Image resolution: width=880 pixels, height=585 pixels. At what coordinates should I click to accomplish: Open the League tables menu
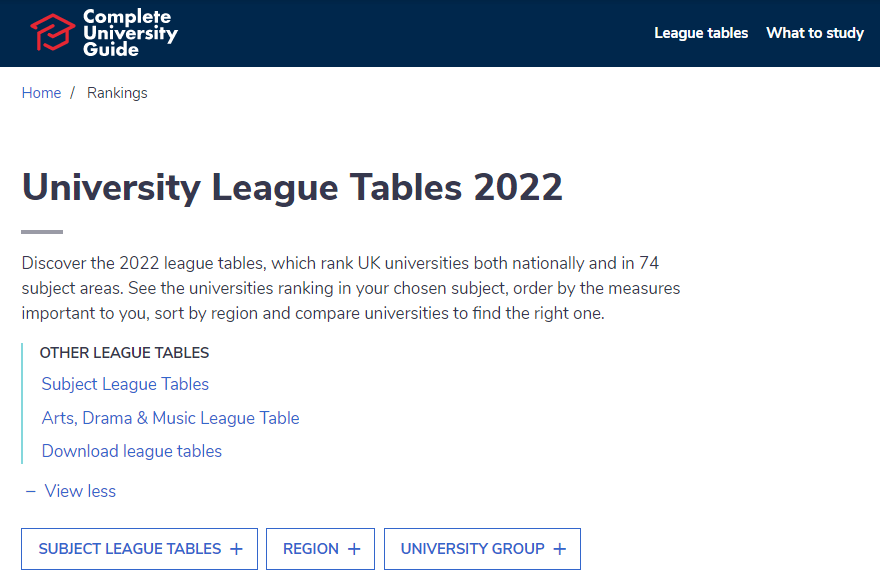(x=701, y=33)
